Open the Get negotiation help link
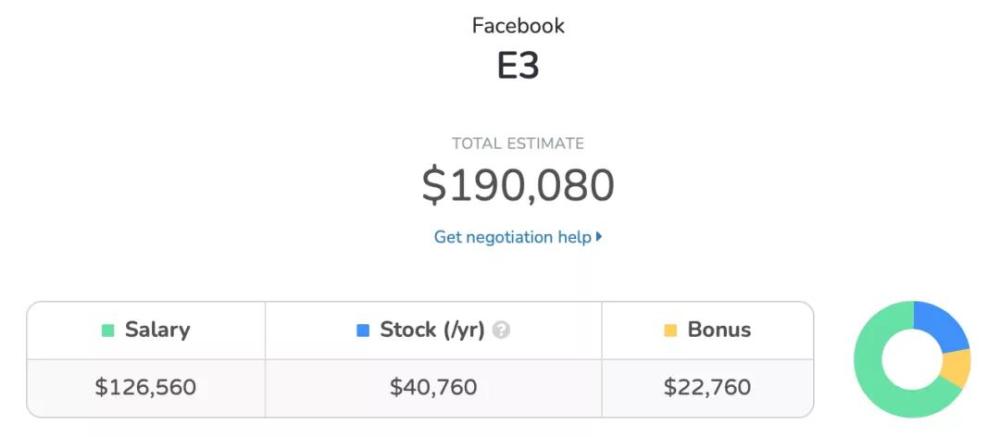This screenshot has height=437, width=1000. tap(513, 237)
